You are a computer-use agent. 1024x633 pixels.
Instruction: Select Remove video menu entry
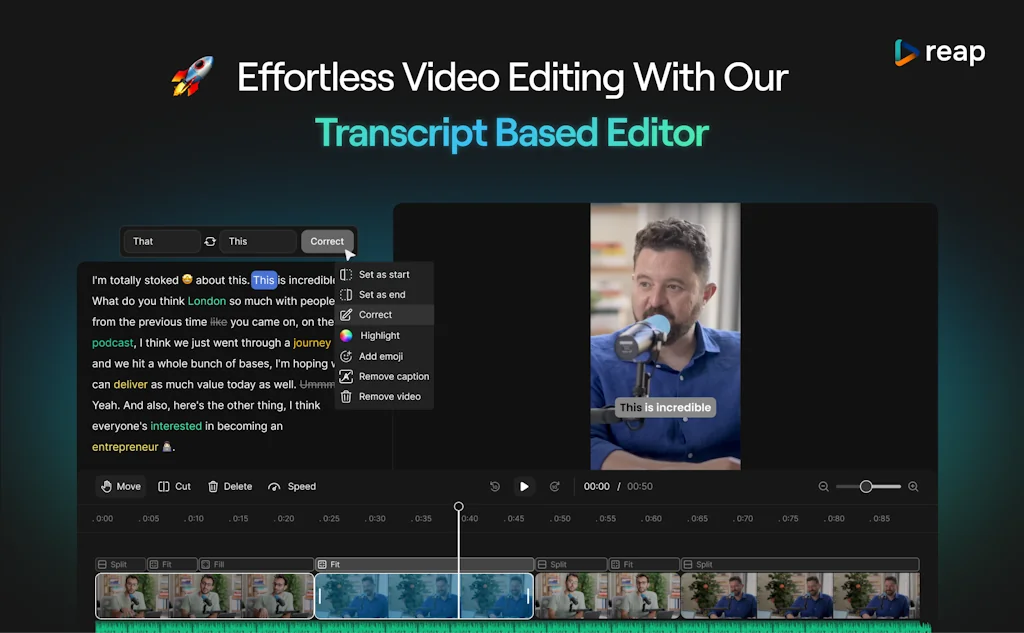[389, 397]
